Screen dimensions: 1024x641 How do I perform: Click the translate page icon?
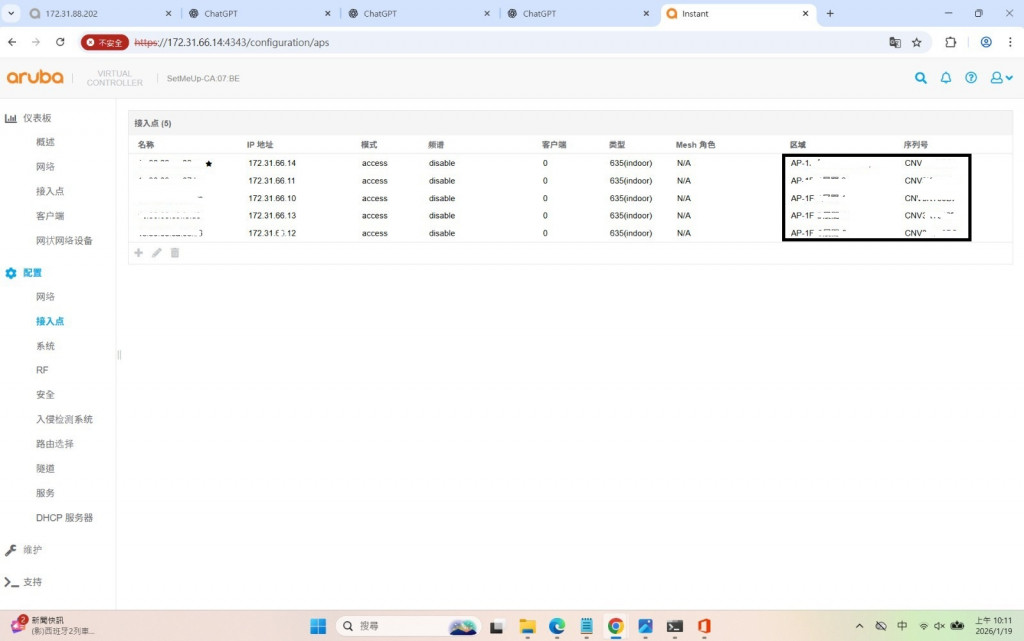pyautogui.click(x=895, y=42)
